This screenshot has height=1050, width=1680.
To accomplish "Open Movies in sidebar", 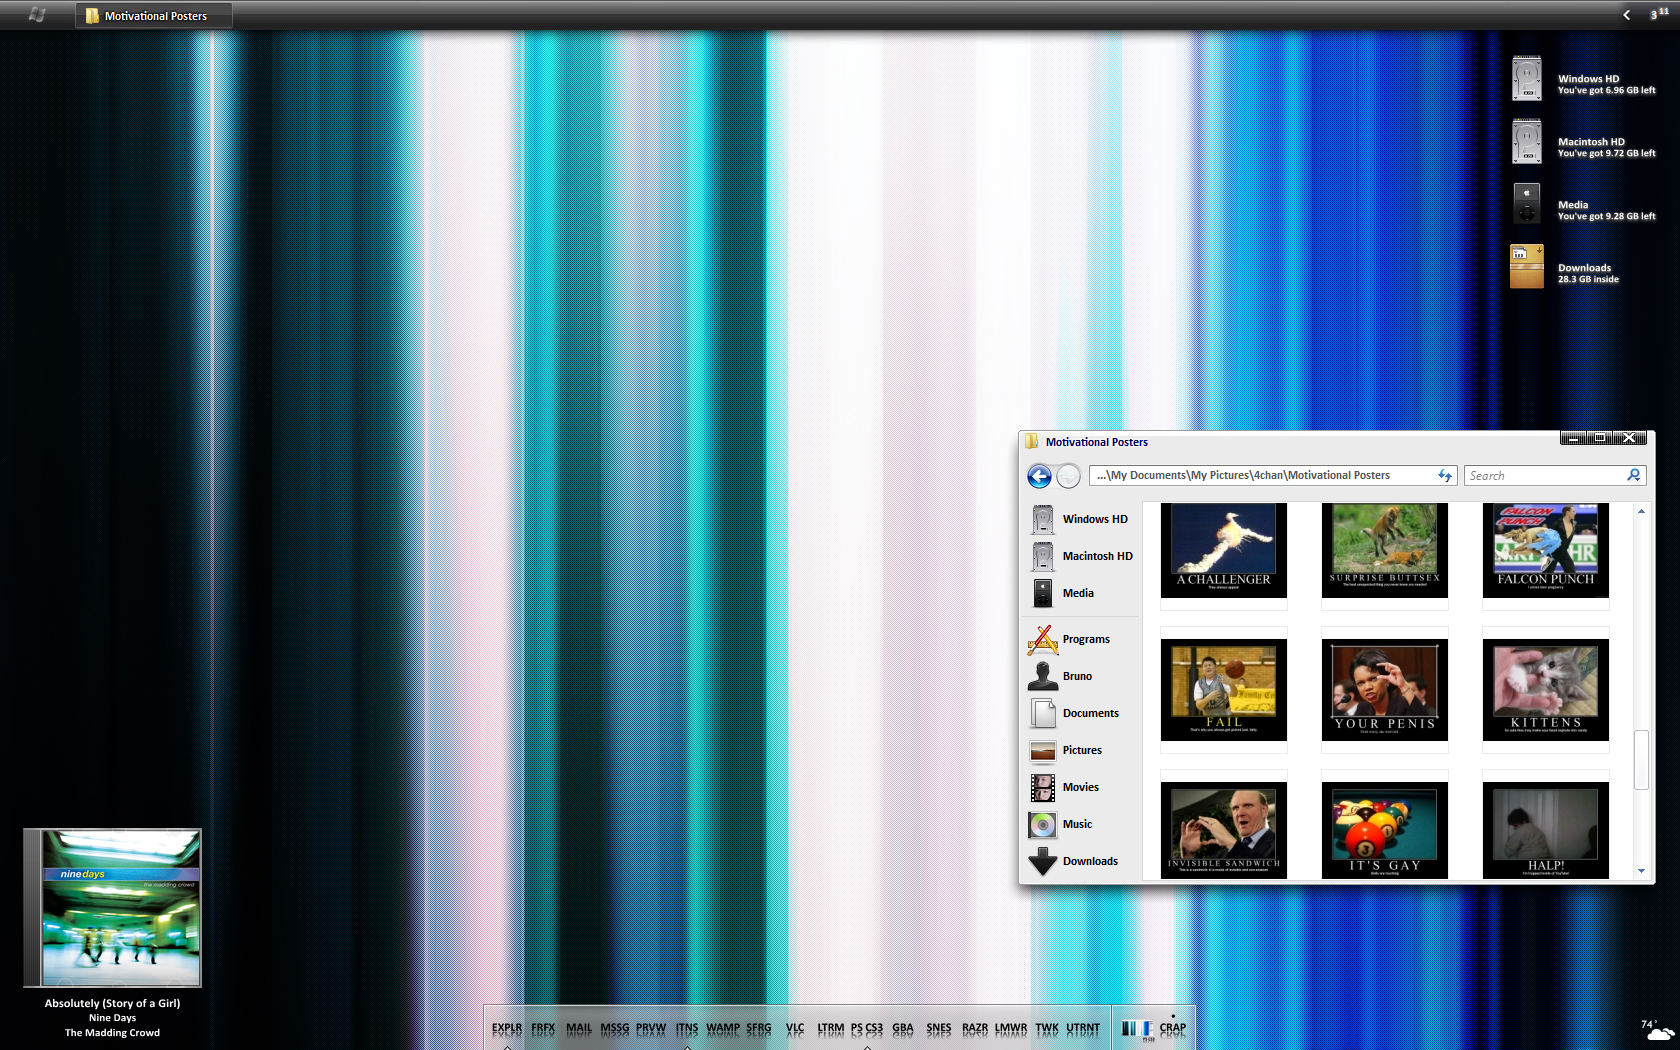I will point(1064,787).
